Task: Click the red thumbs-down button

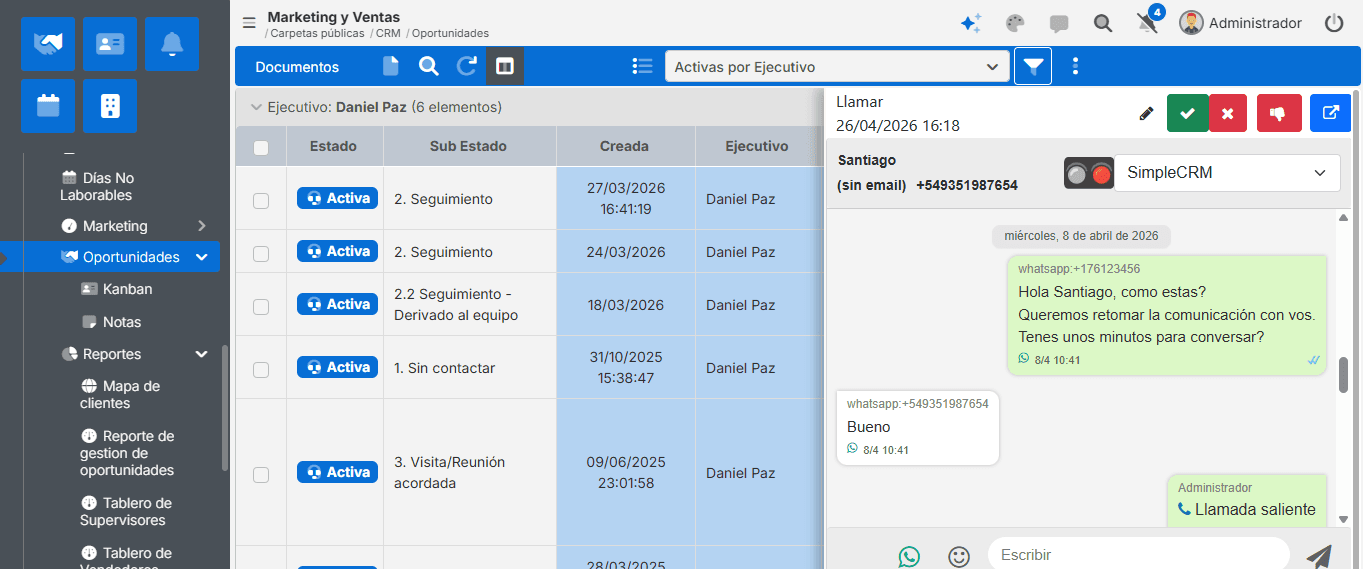Action: pyautogui.click(x=1278, y=113)
